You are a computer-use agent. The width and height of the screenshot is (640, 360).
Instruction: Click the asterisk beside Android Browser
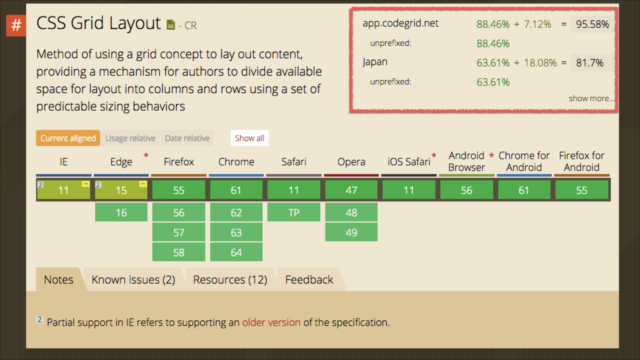tap(491, 156)
